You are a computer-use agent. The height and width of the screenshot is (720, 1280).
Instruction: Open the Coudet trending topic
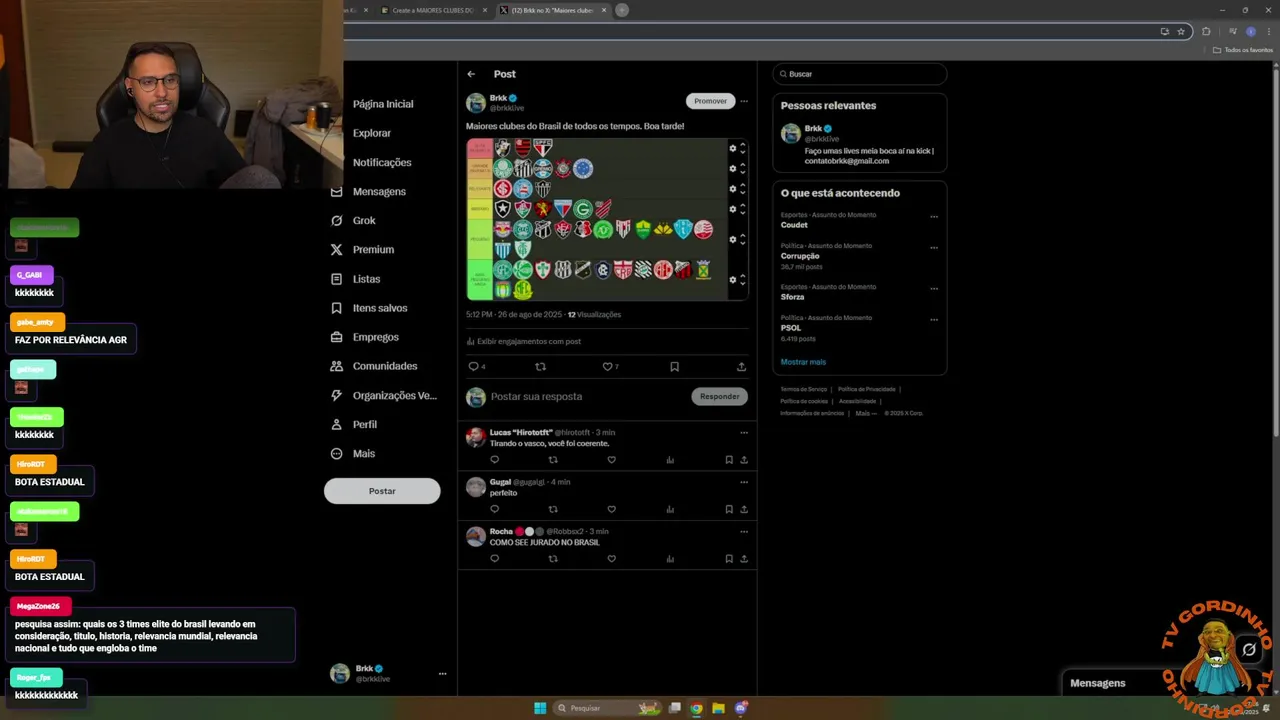(x=794, y=225)
